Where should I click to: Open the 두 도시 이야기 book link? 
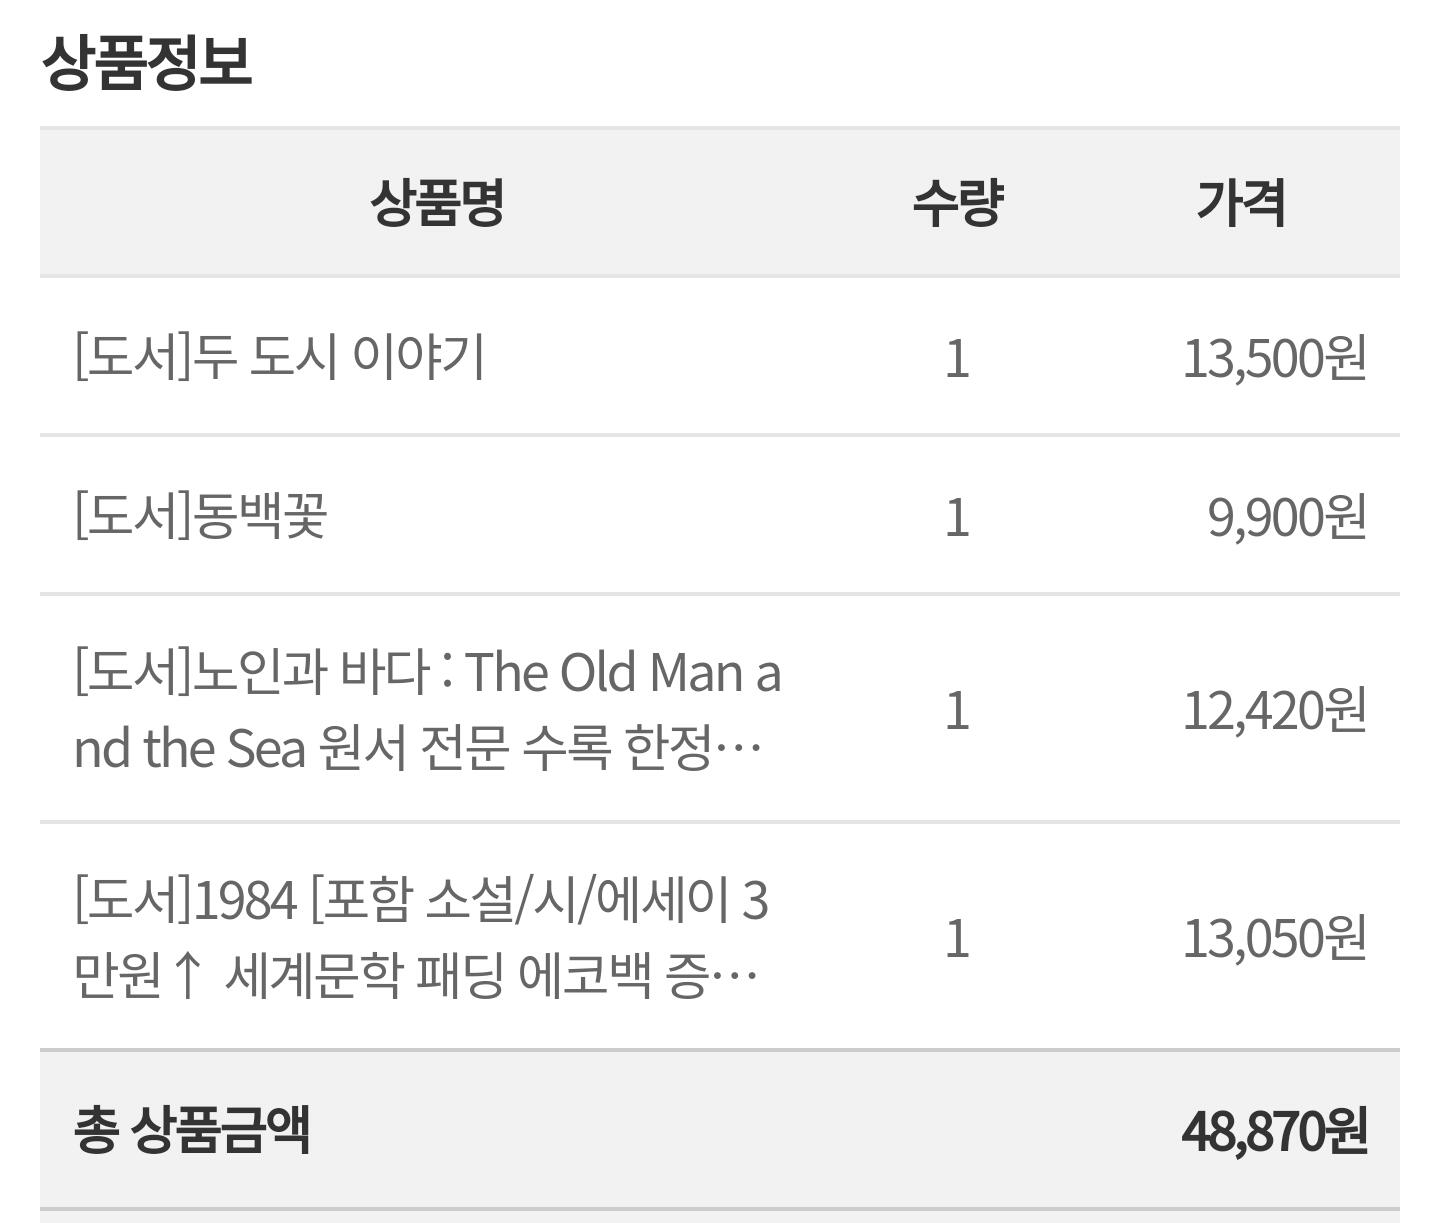(280, 357)
